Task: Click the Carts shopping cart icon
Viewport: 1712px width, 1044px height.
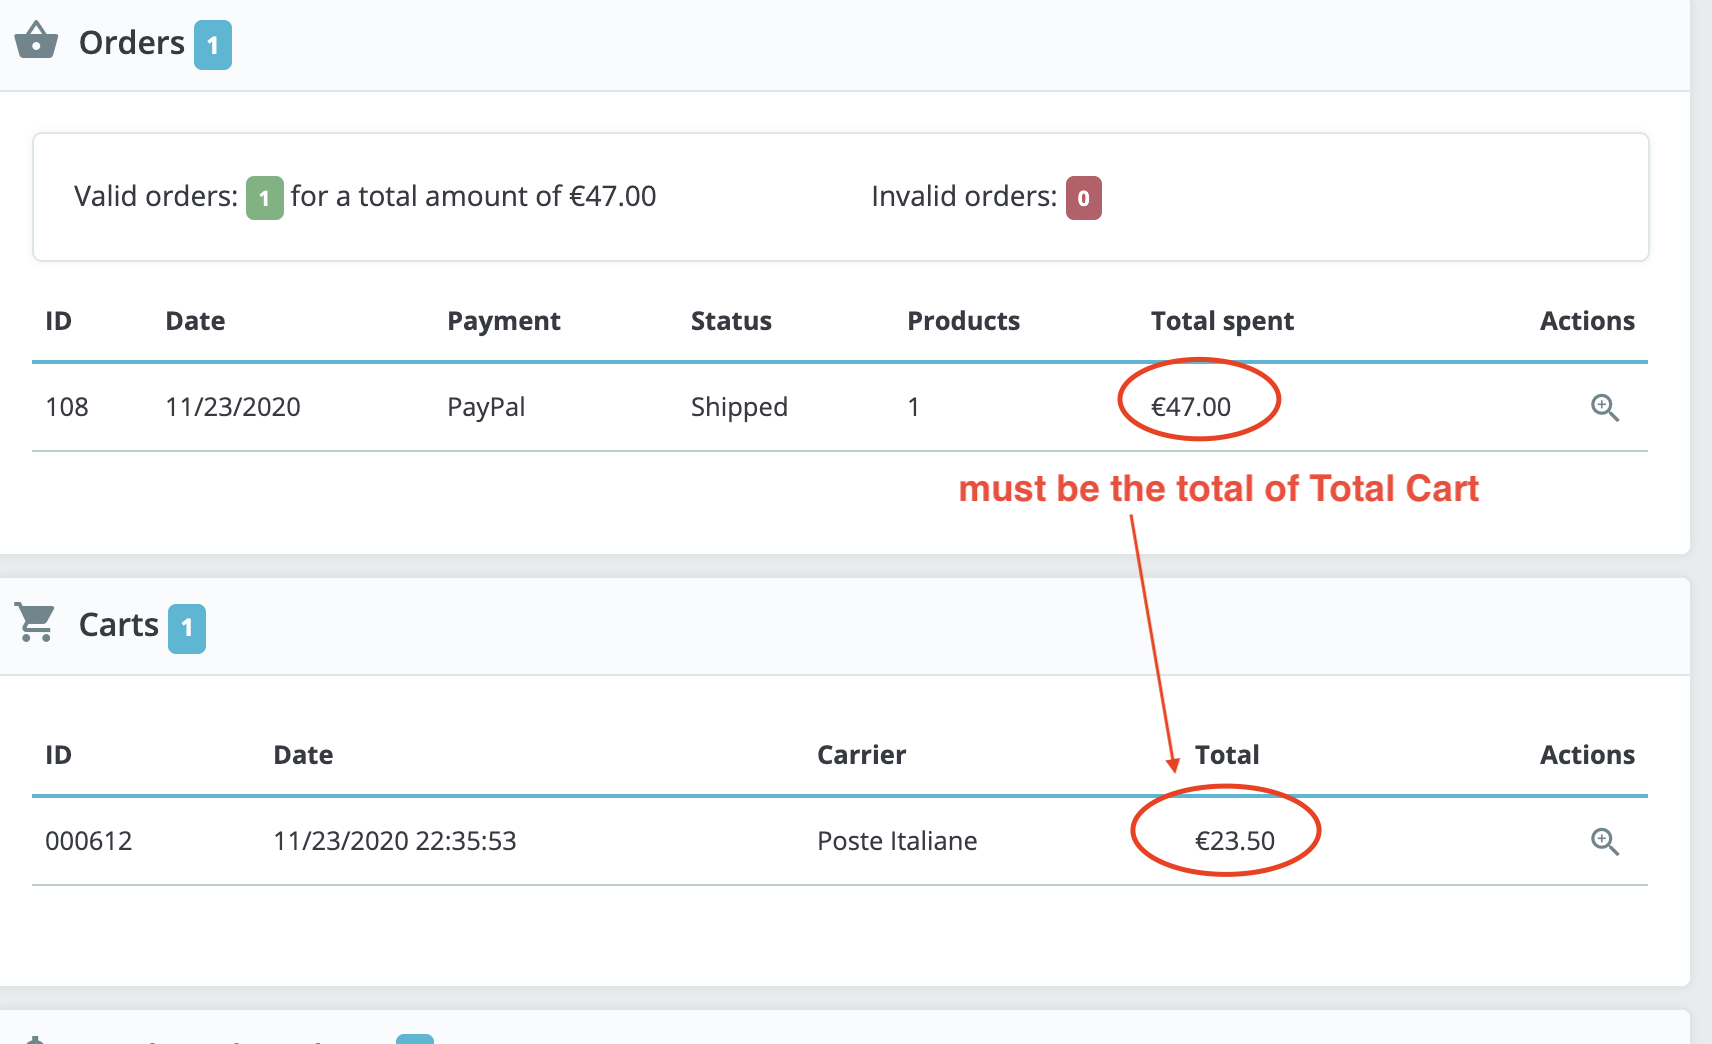Action: (x=34, y=624)
